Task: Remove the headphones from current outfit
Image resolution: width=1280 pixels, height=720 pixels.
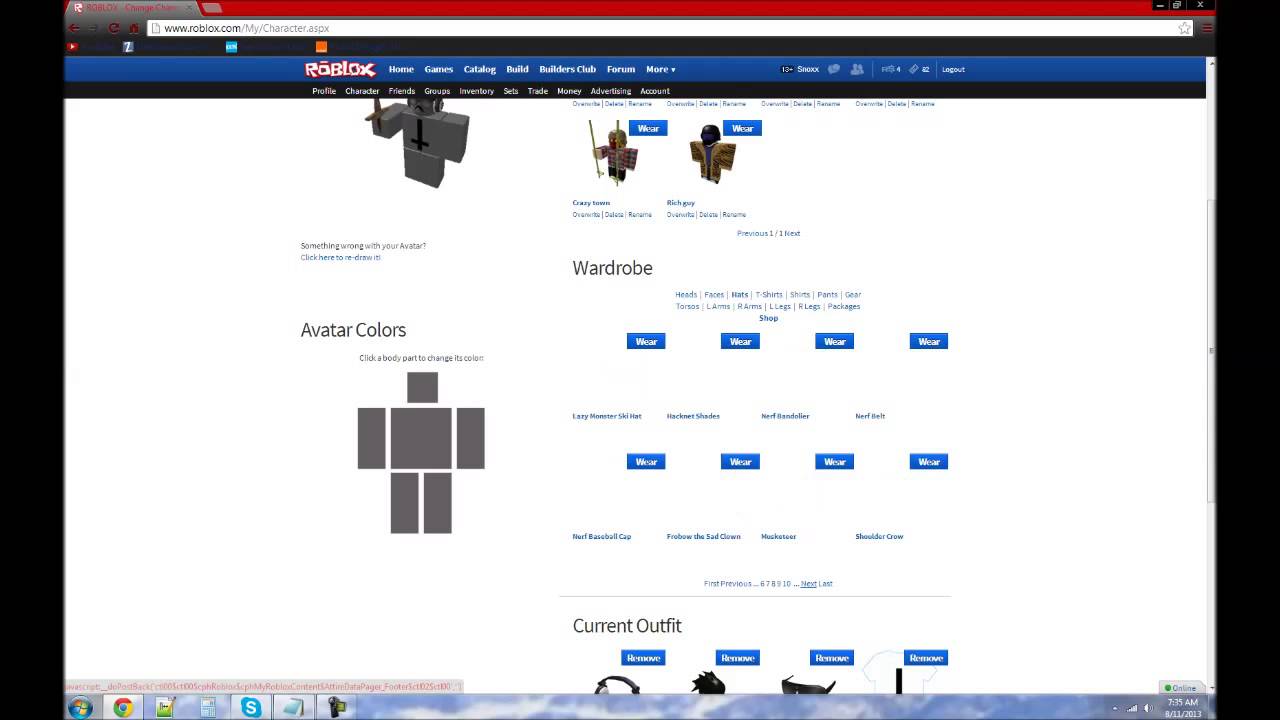Action: pos(643,657)
